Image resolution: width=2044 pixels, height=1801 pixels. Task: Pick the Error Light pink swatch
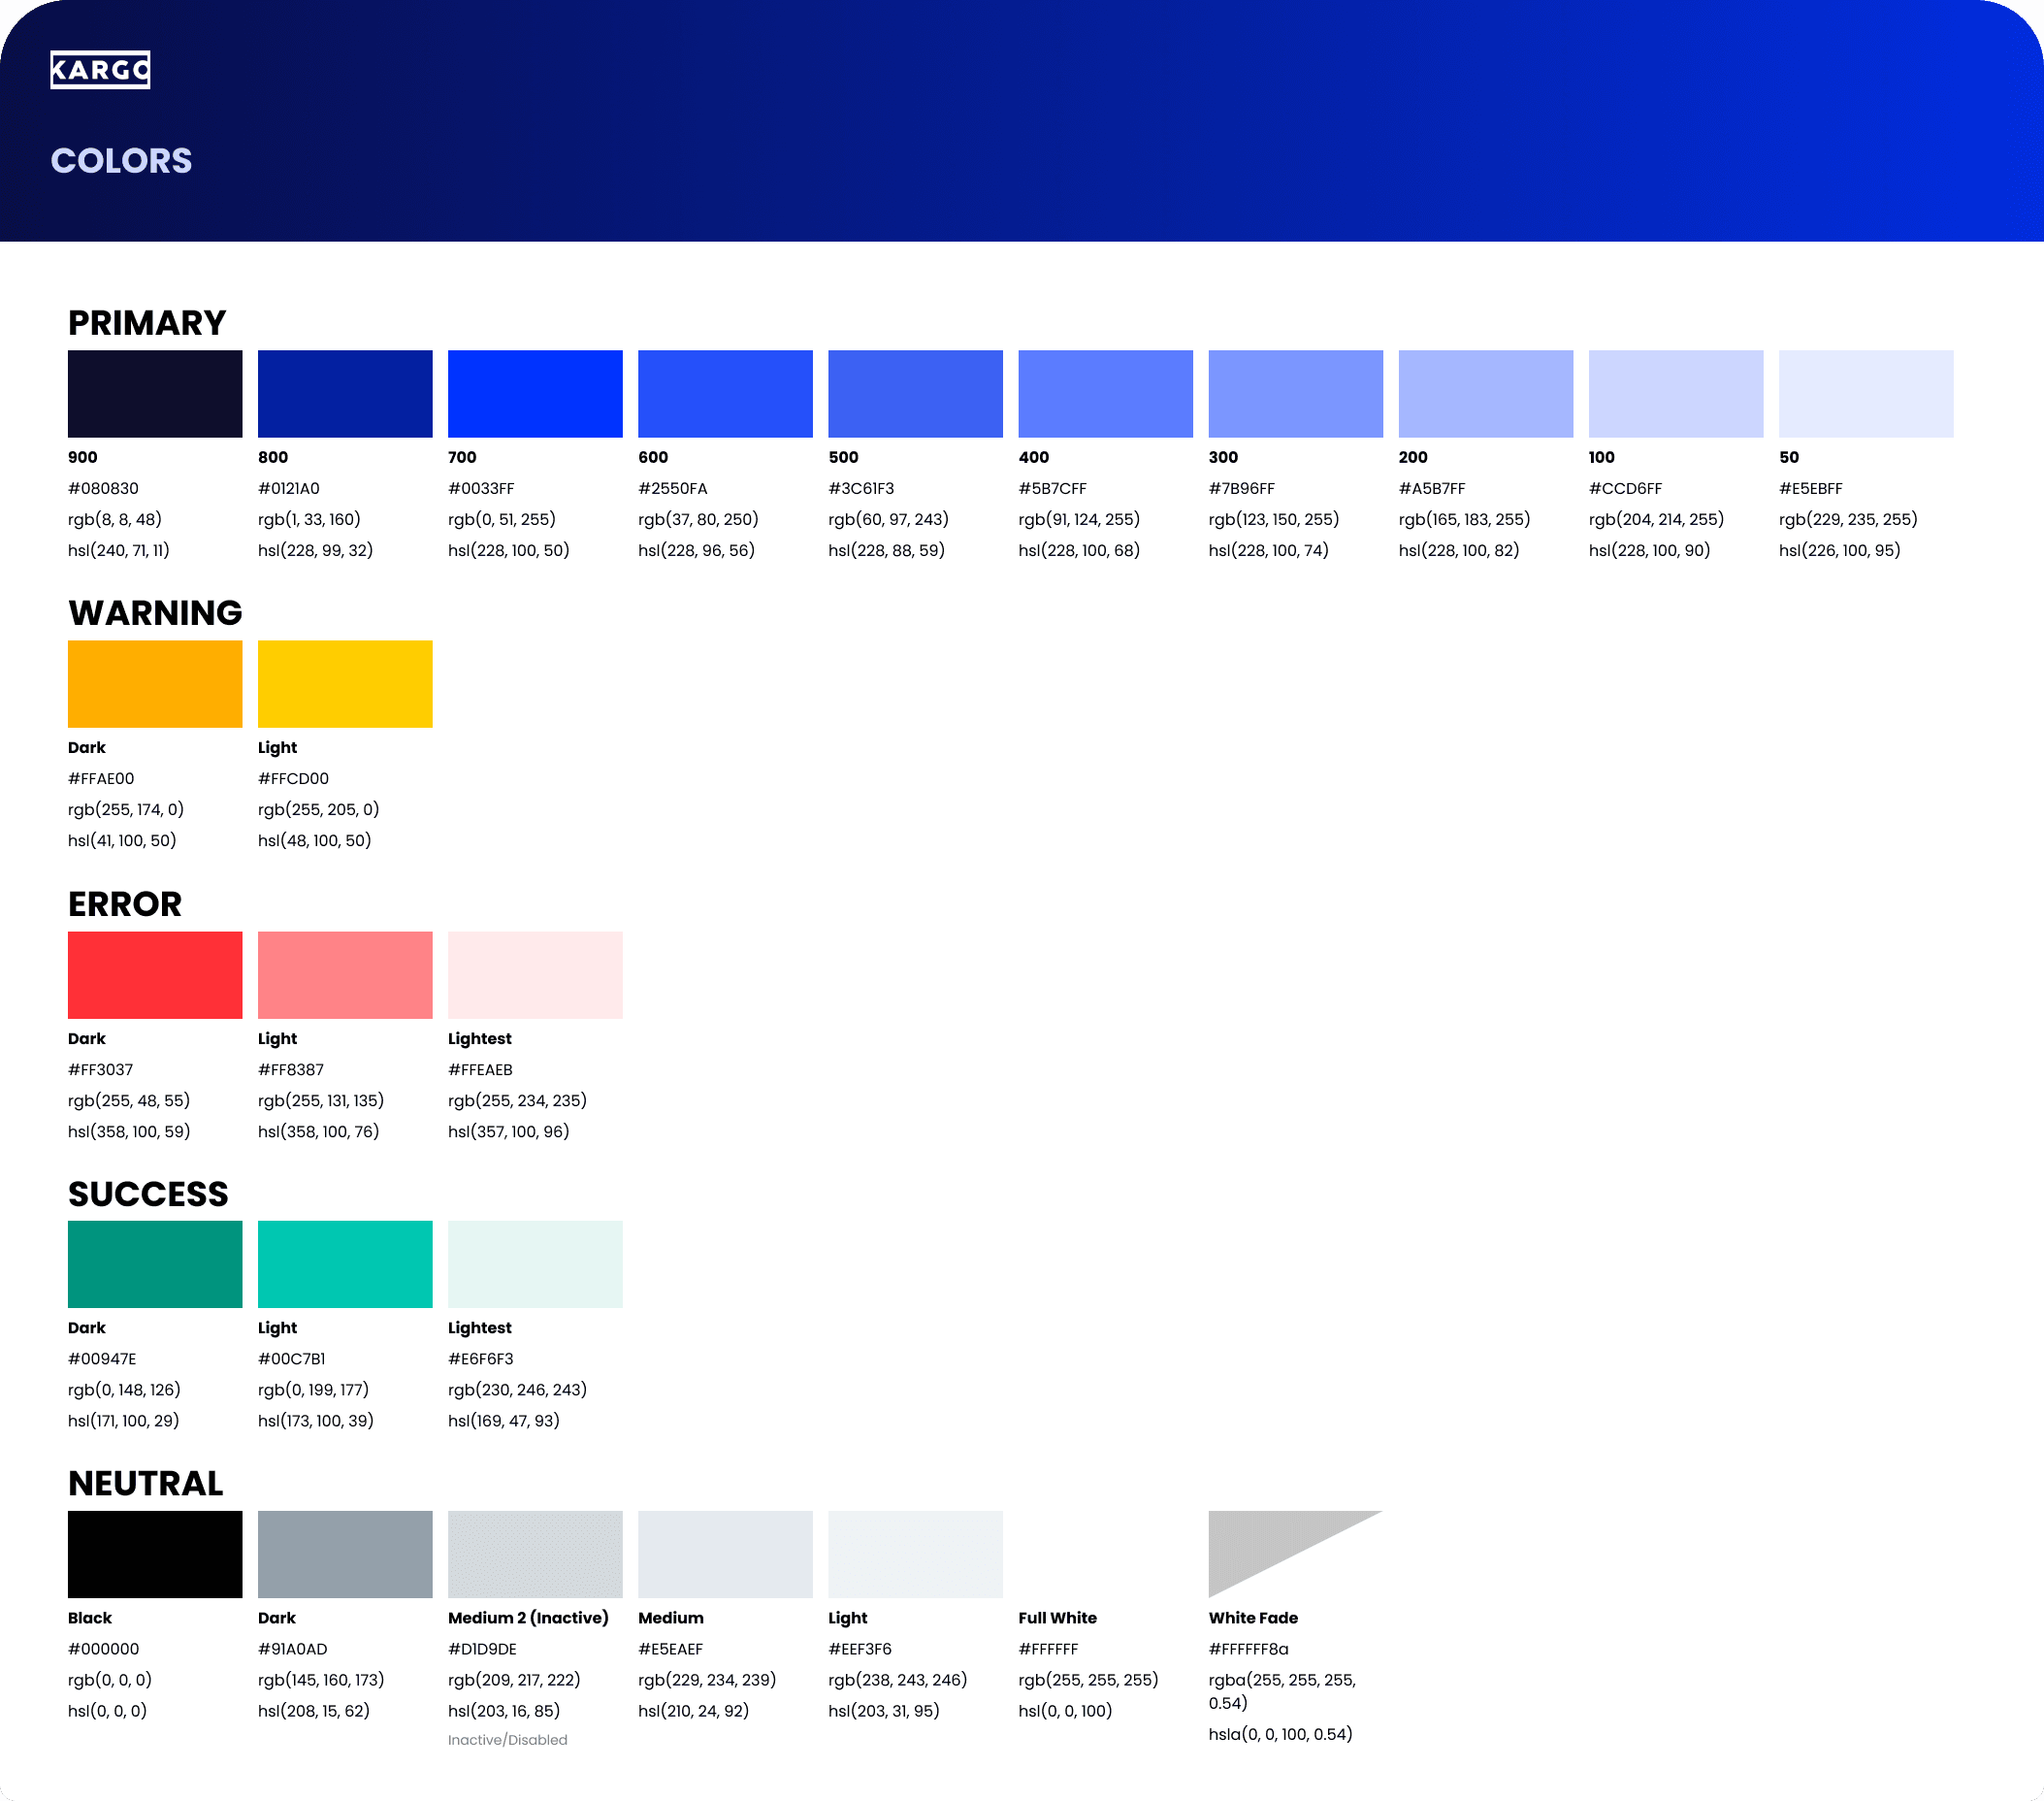[x=345, y=974]
